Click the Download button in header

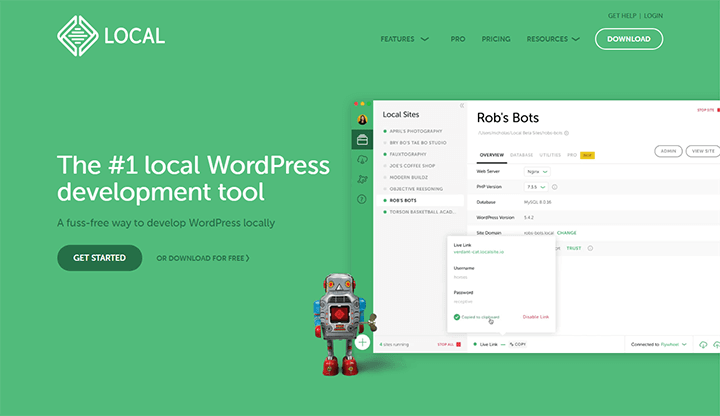pos(628,39)
